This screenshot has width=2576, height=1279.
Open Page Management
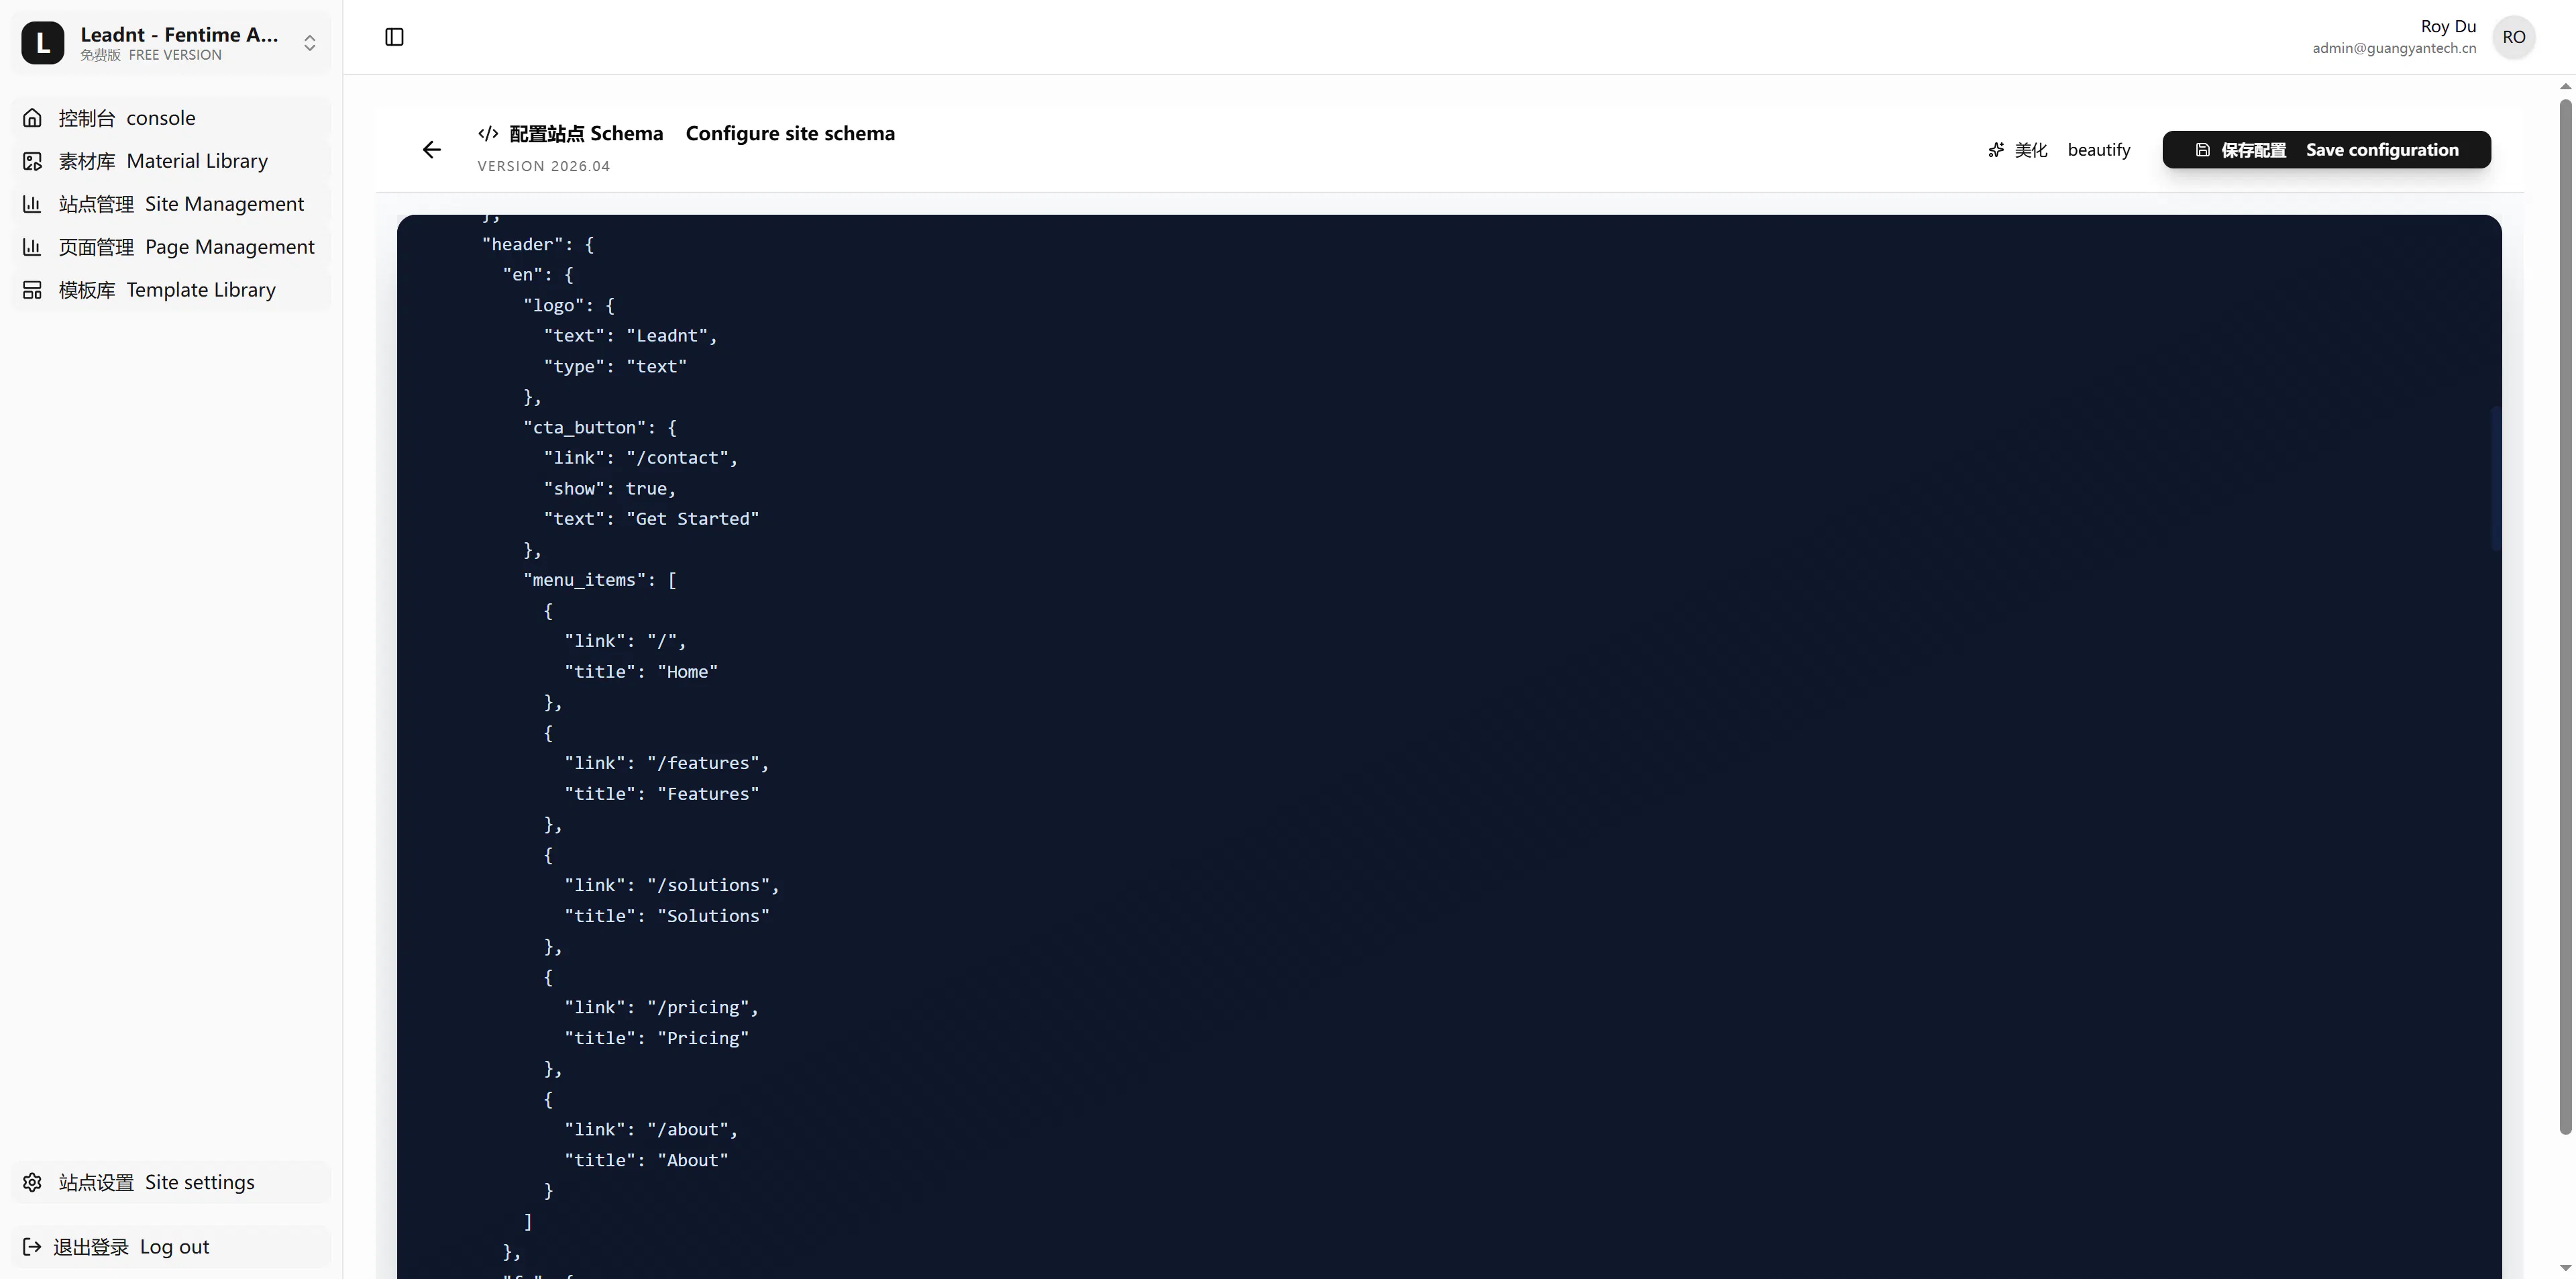pos(171,247)
